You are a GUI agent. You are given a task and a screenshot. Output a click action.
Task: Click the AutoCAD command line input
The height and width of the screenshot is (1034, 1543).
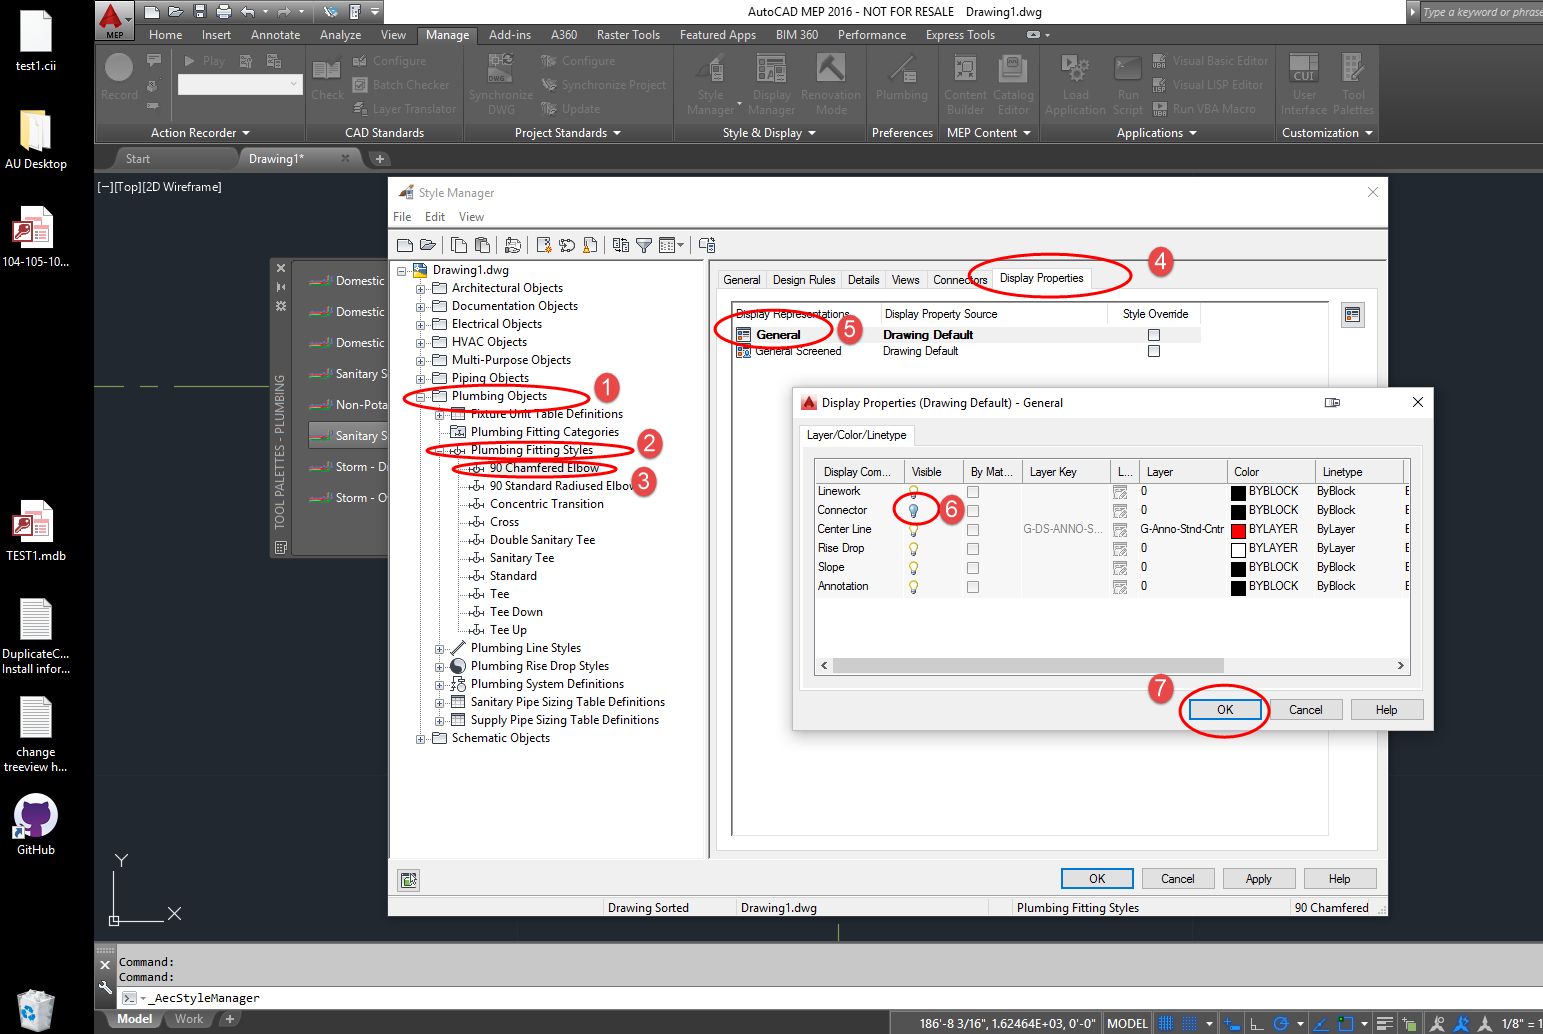tap(830, 998)
